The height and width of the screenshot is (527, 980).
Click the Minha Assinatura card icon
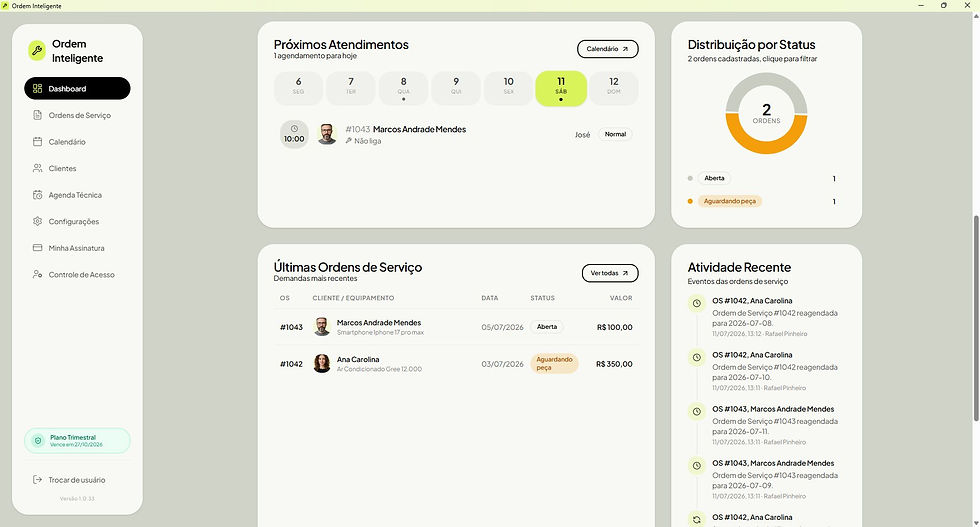tap(38, 248)
